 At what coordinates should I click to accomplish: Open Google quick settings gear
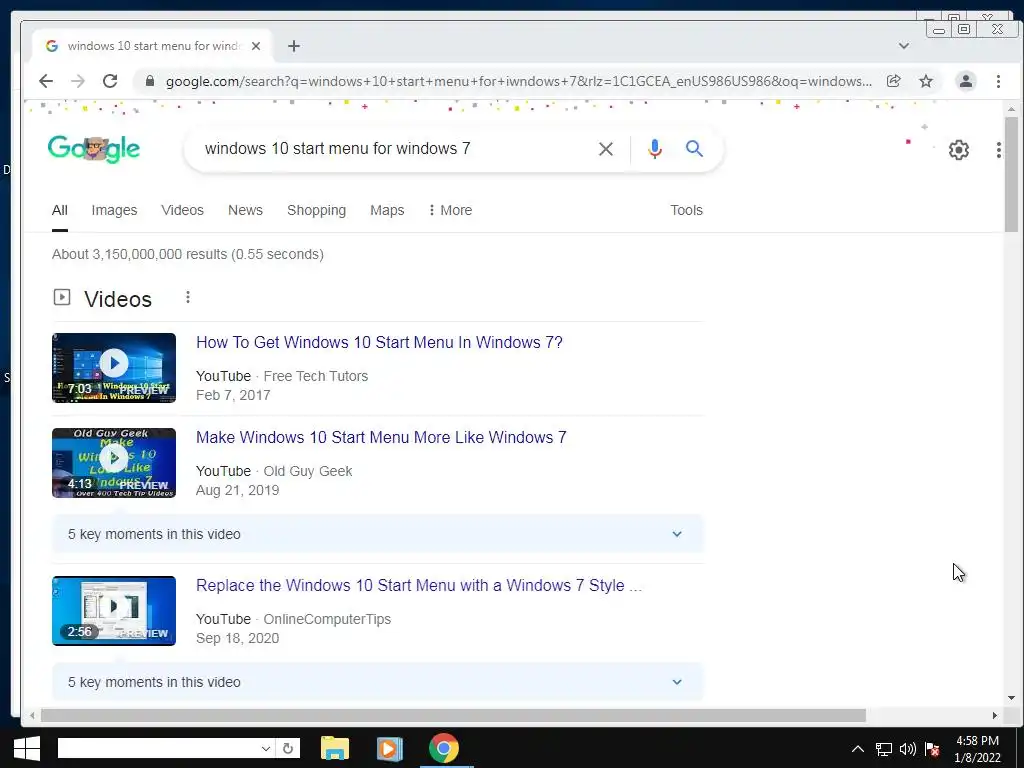[959, 150]
